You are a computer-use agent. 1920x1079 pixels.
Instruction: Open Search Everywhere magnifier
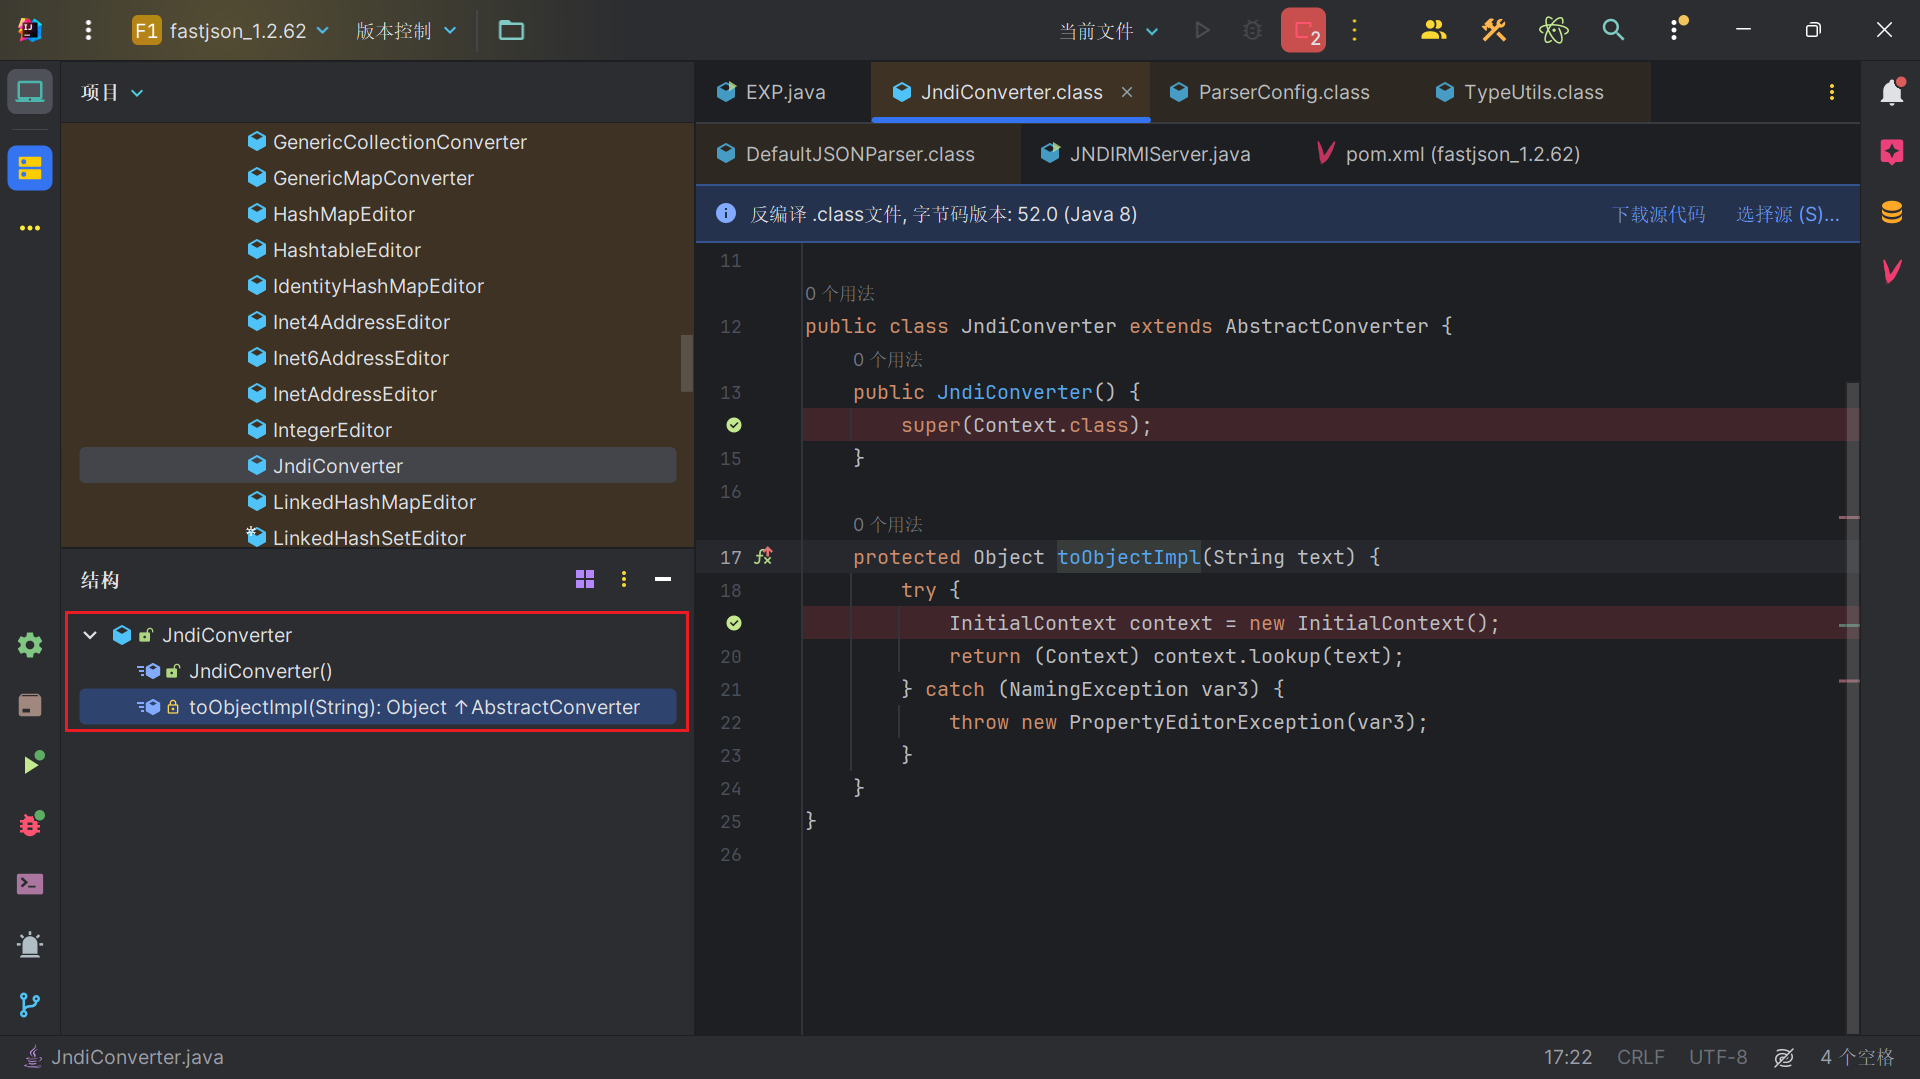click(1613, 30)
